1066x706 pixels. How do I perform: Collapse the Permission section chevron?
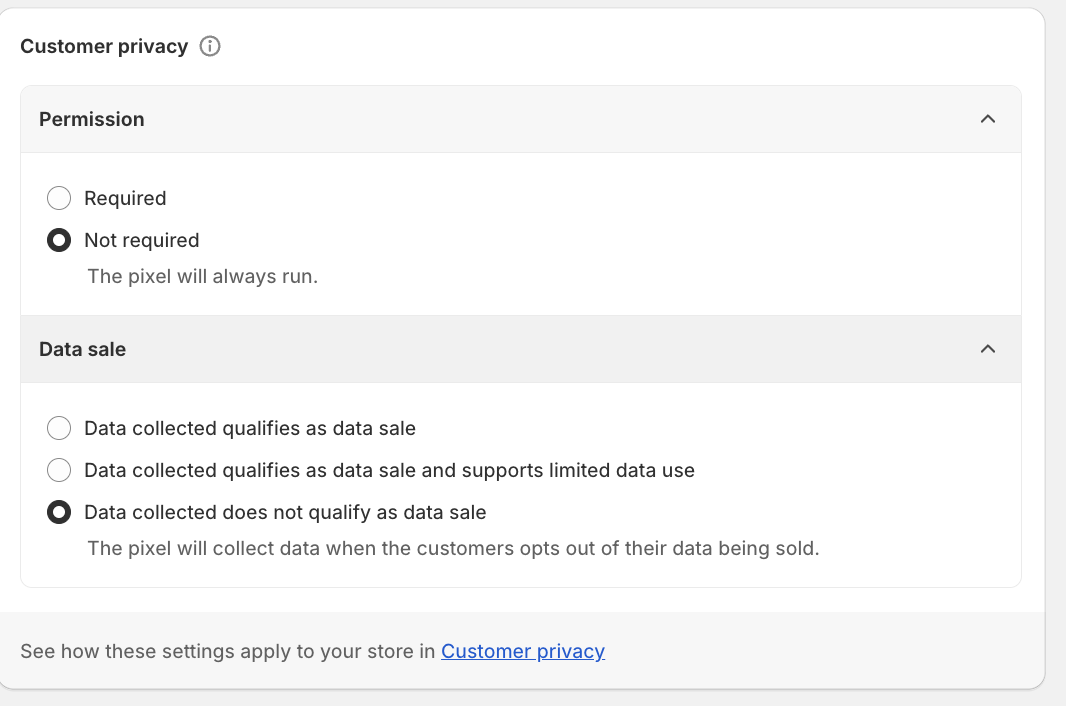988,119
